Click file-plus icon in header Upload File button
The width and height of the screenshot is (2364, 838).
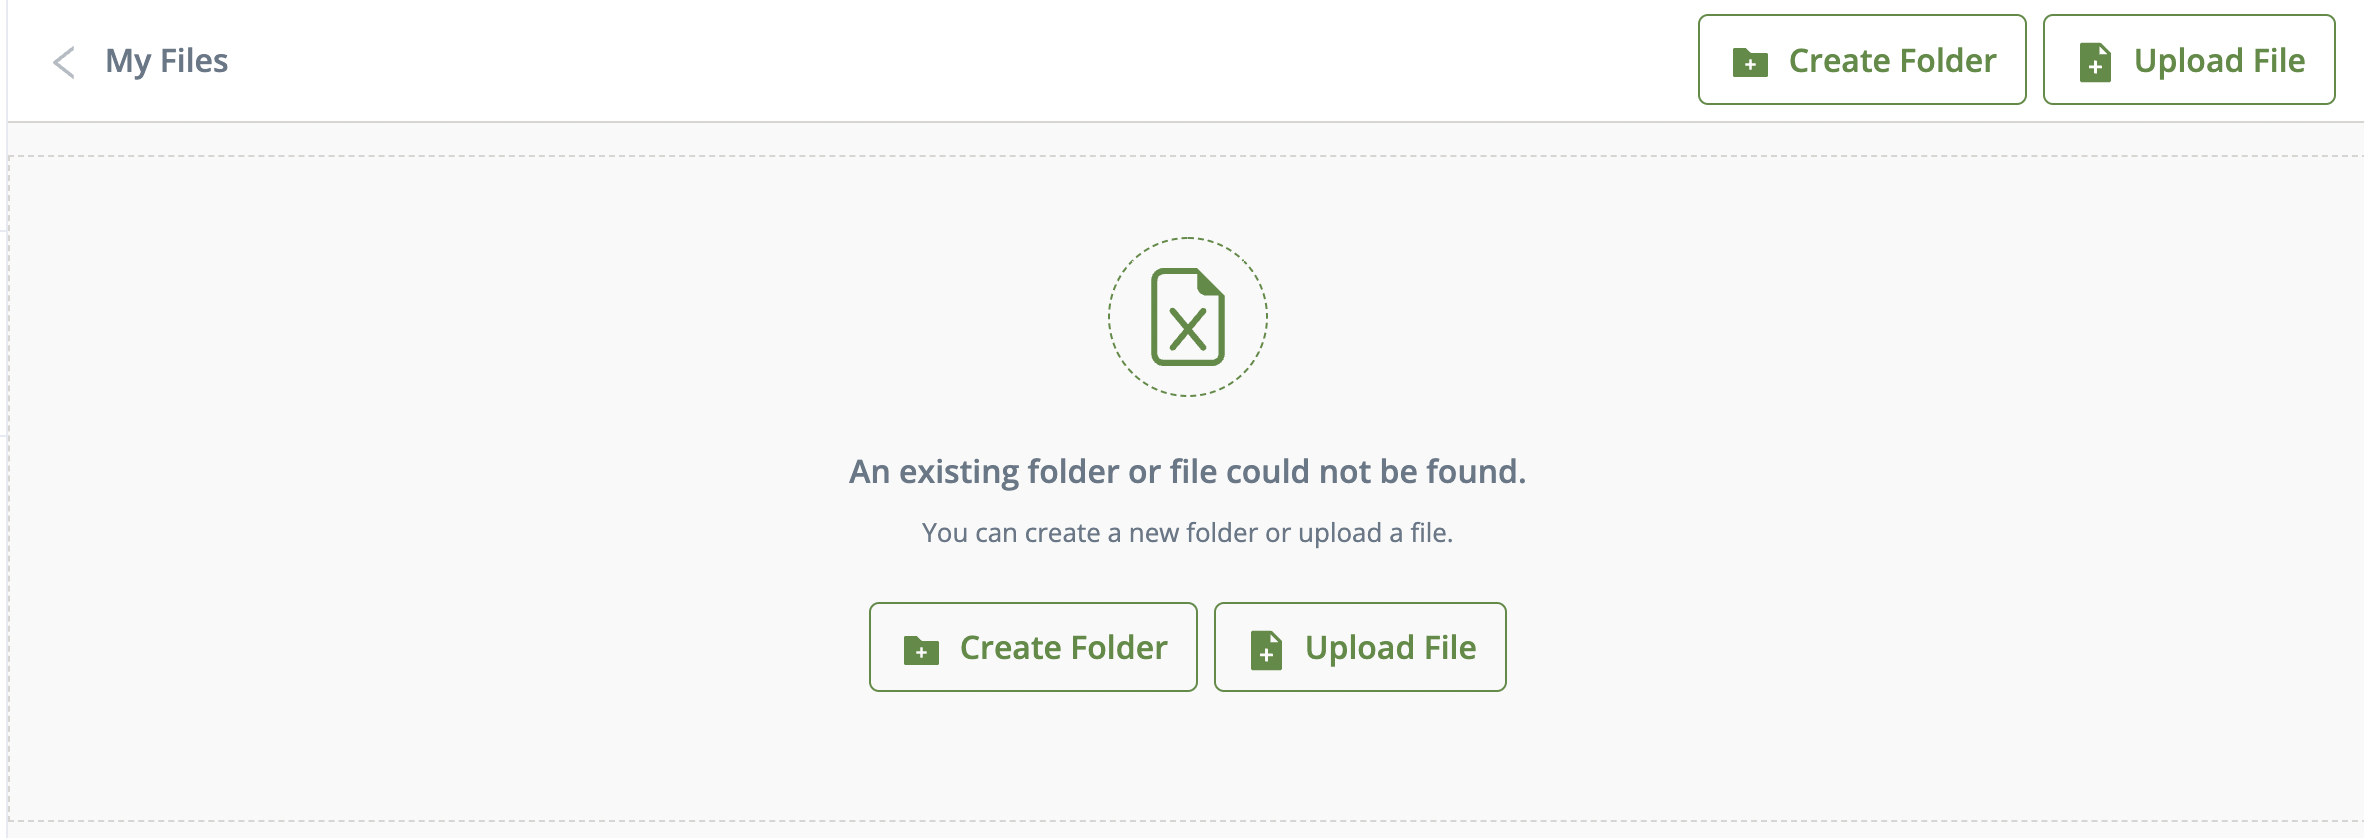(x=2095, y=62)
